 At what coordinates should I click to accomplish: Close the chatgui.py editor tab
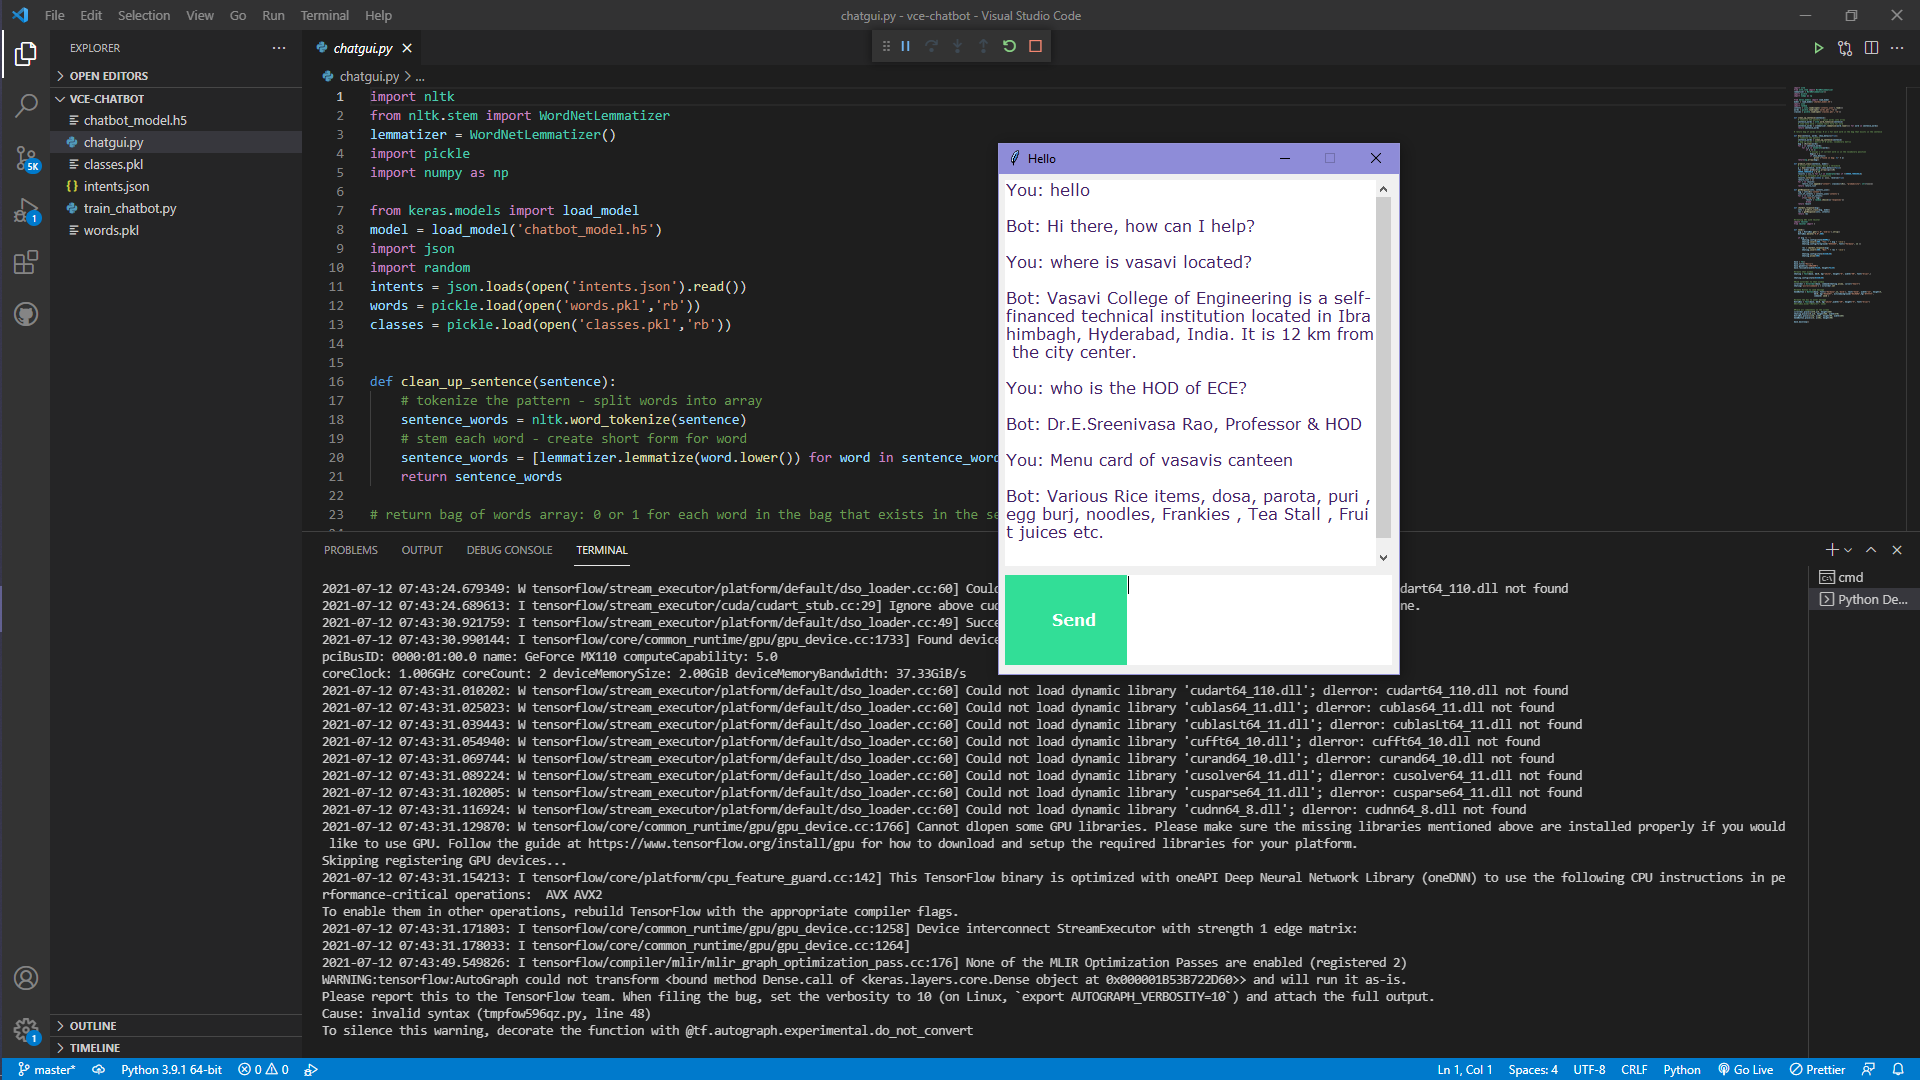407,48
